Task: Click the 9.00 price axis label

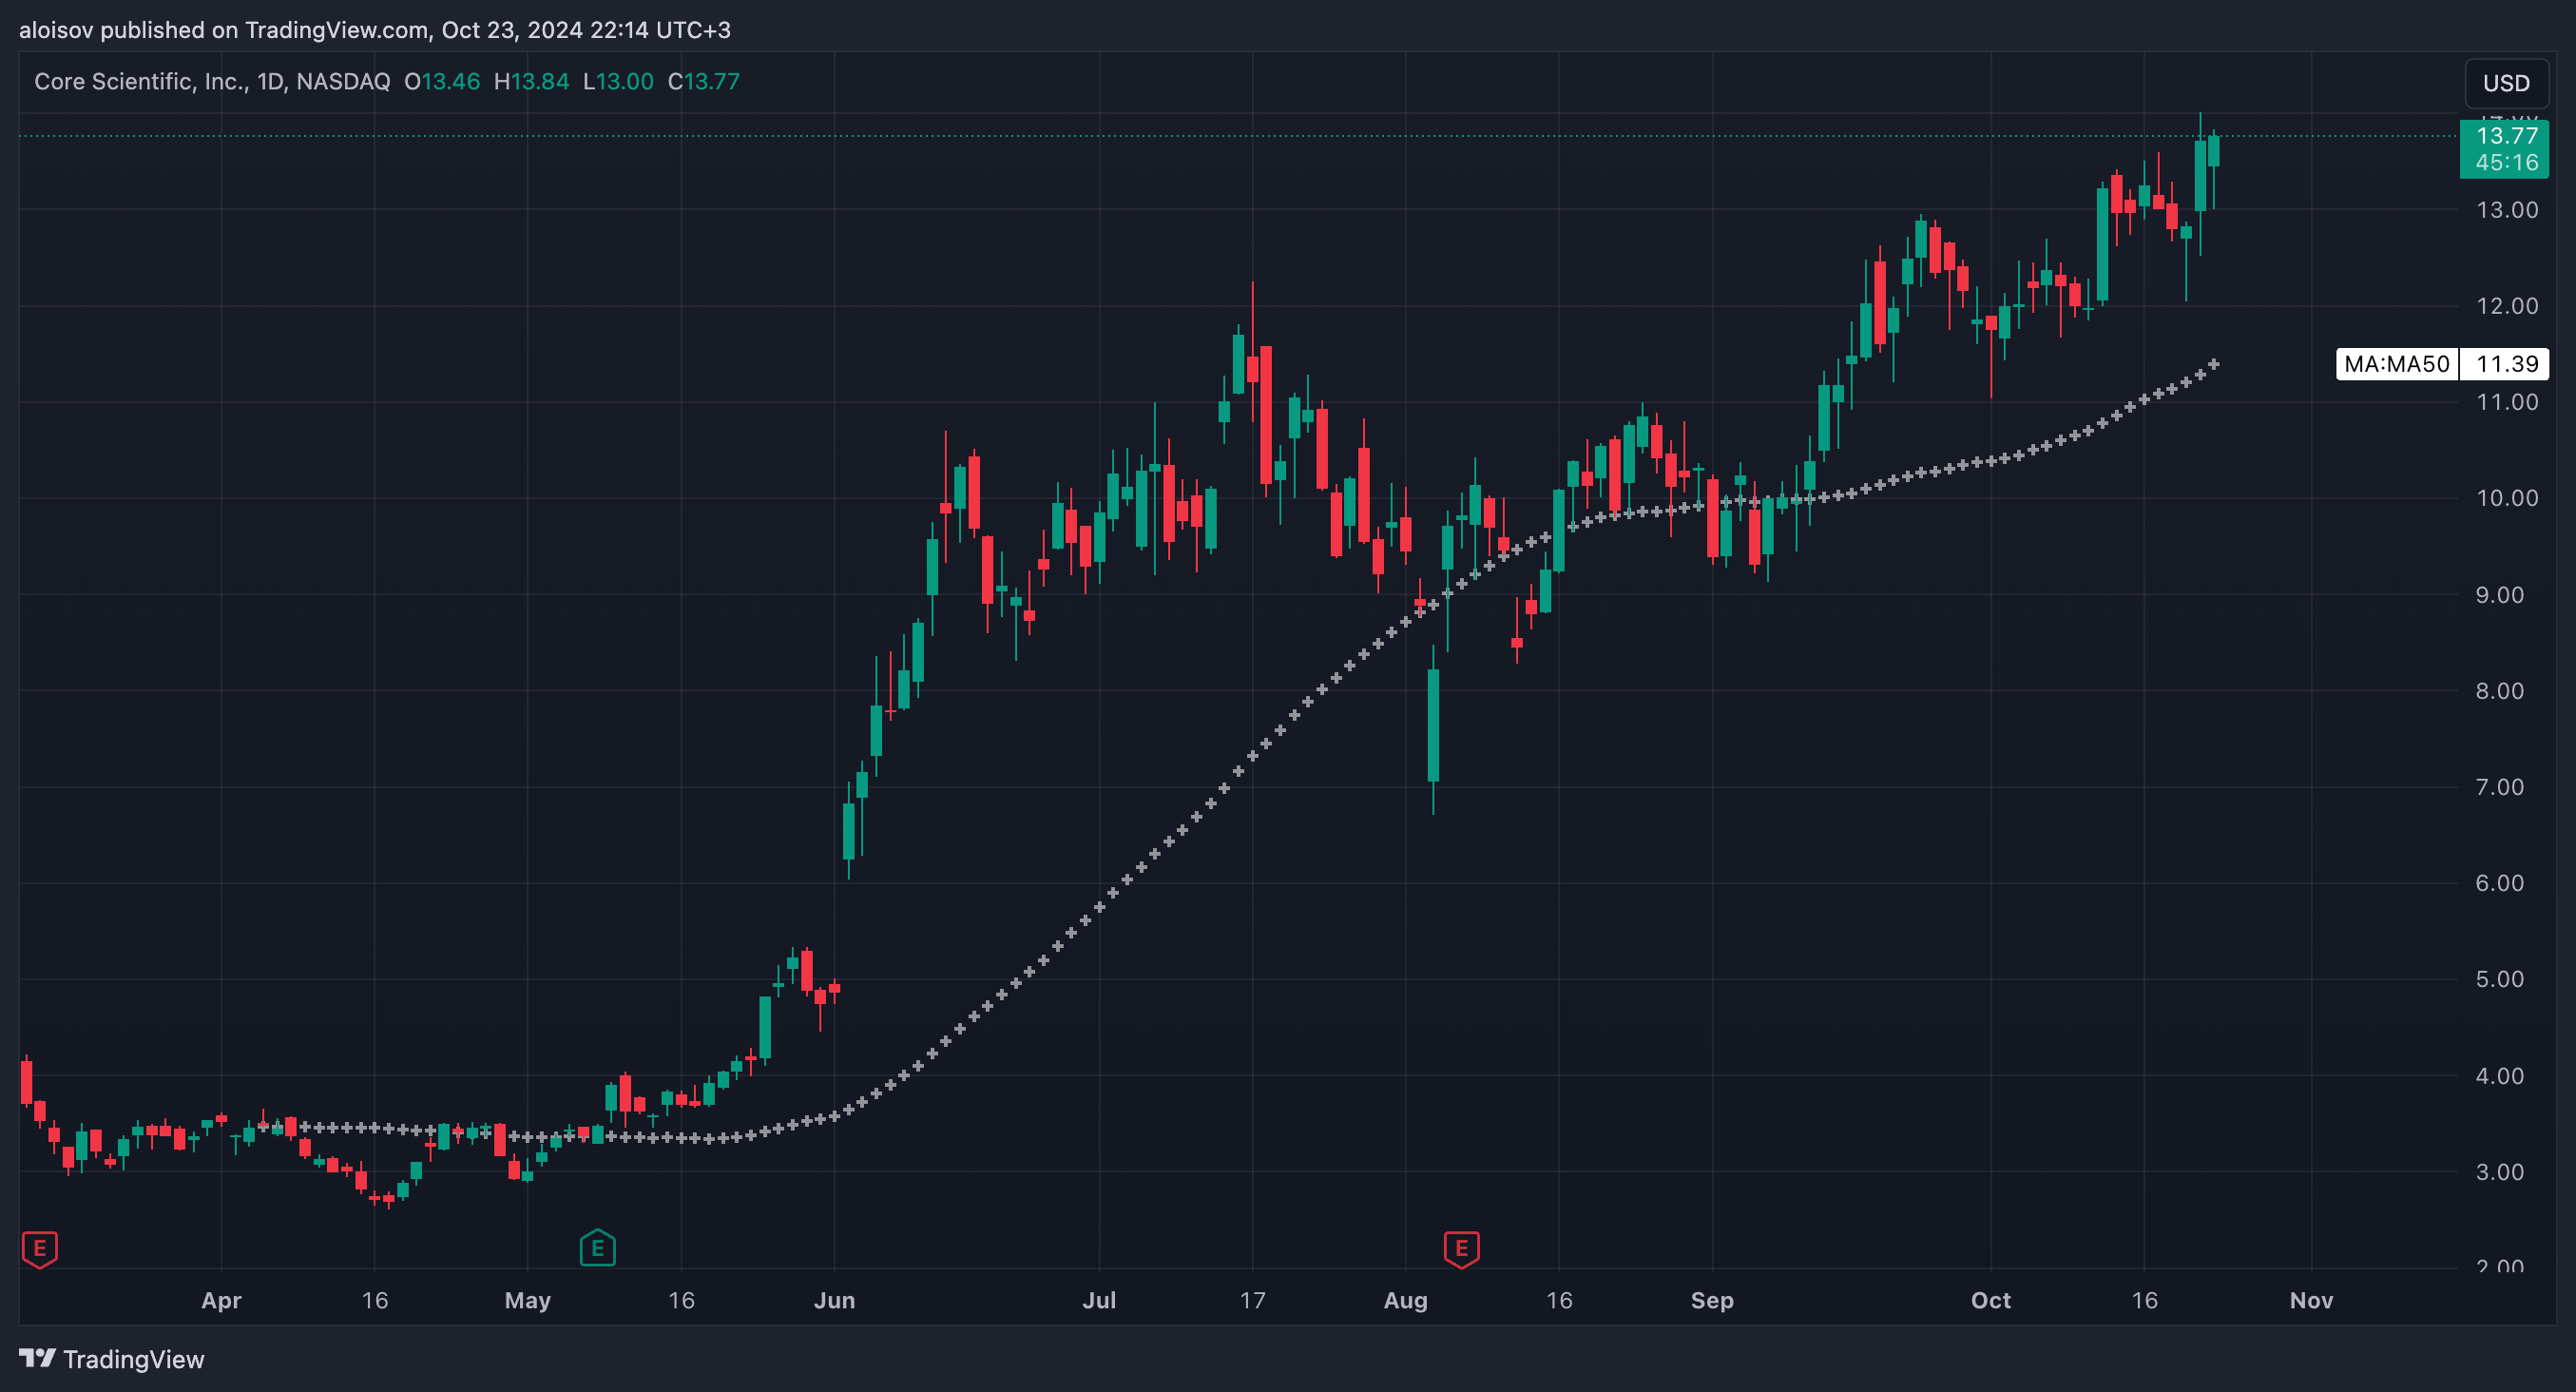Action: click(x=2499, y=595)
